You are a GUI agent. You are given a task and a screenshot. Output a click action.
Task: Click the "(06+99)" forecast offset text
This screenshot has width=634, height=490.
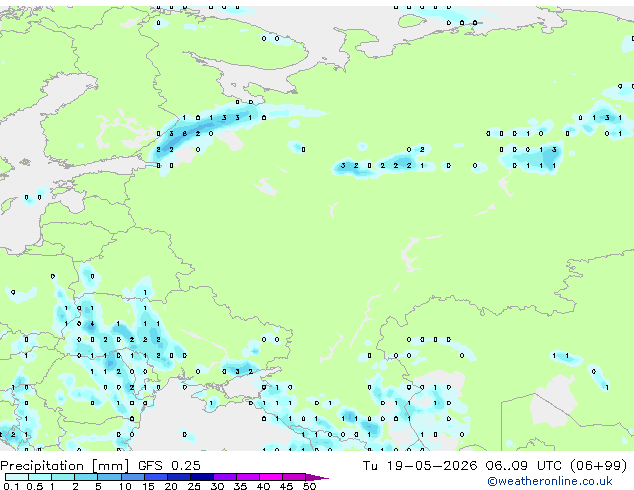coord(598,466)
